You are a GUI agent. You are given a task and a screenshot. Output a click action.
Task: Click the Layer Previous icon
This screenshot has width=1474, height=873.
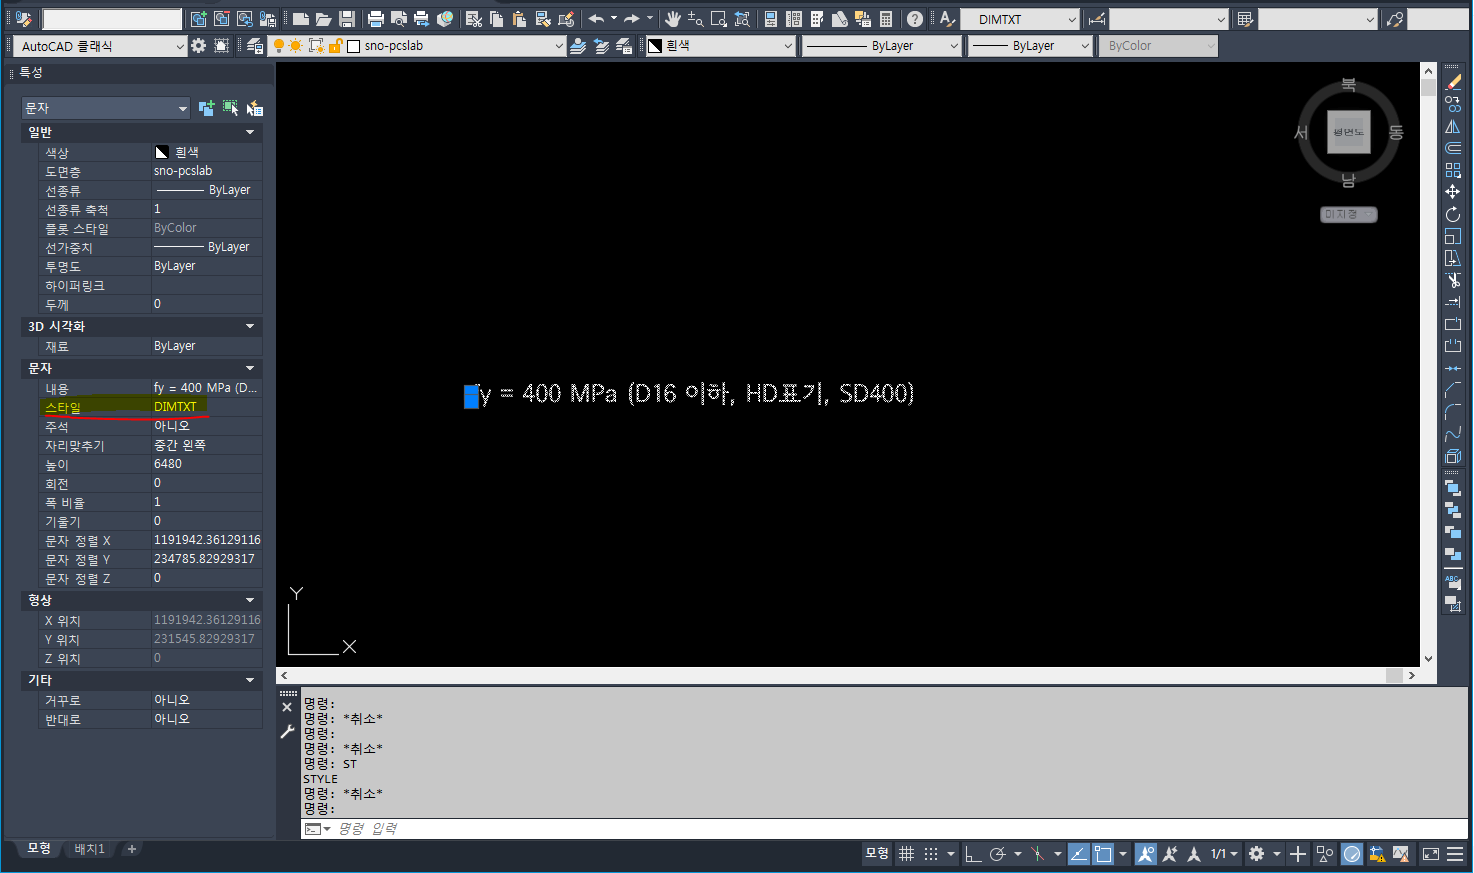601,46
